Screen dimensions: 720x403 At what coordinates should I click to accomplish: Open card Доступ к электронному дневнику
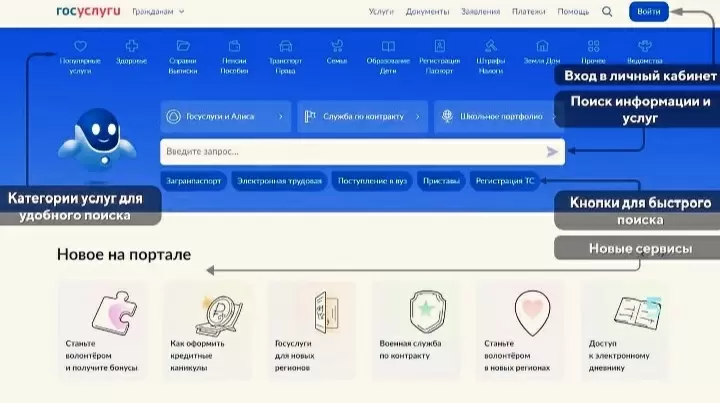pyautogui.click(x=625, y=330)
